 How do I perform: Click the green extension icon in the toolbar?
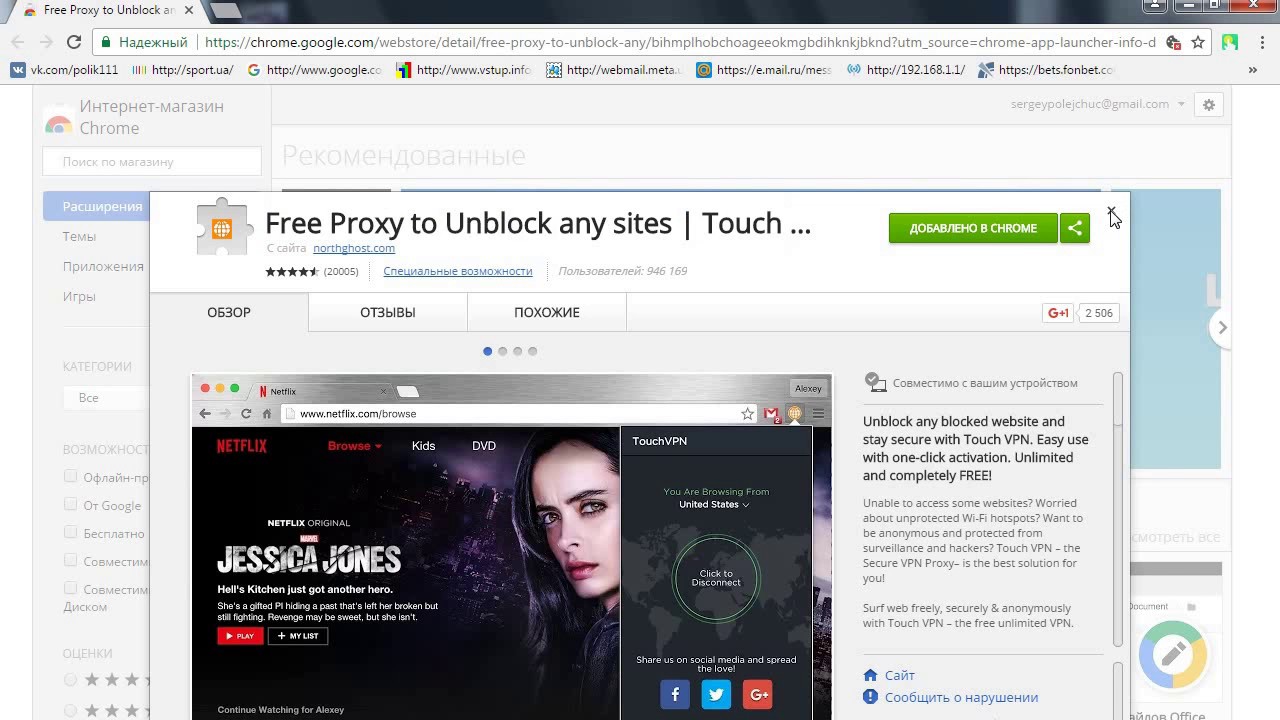(1230, 42)
